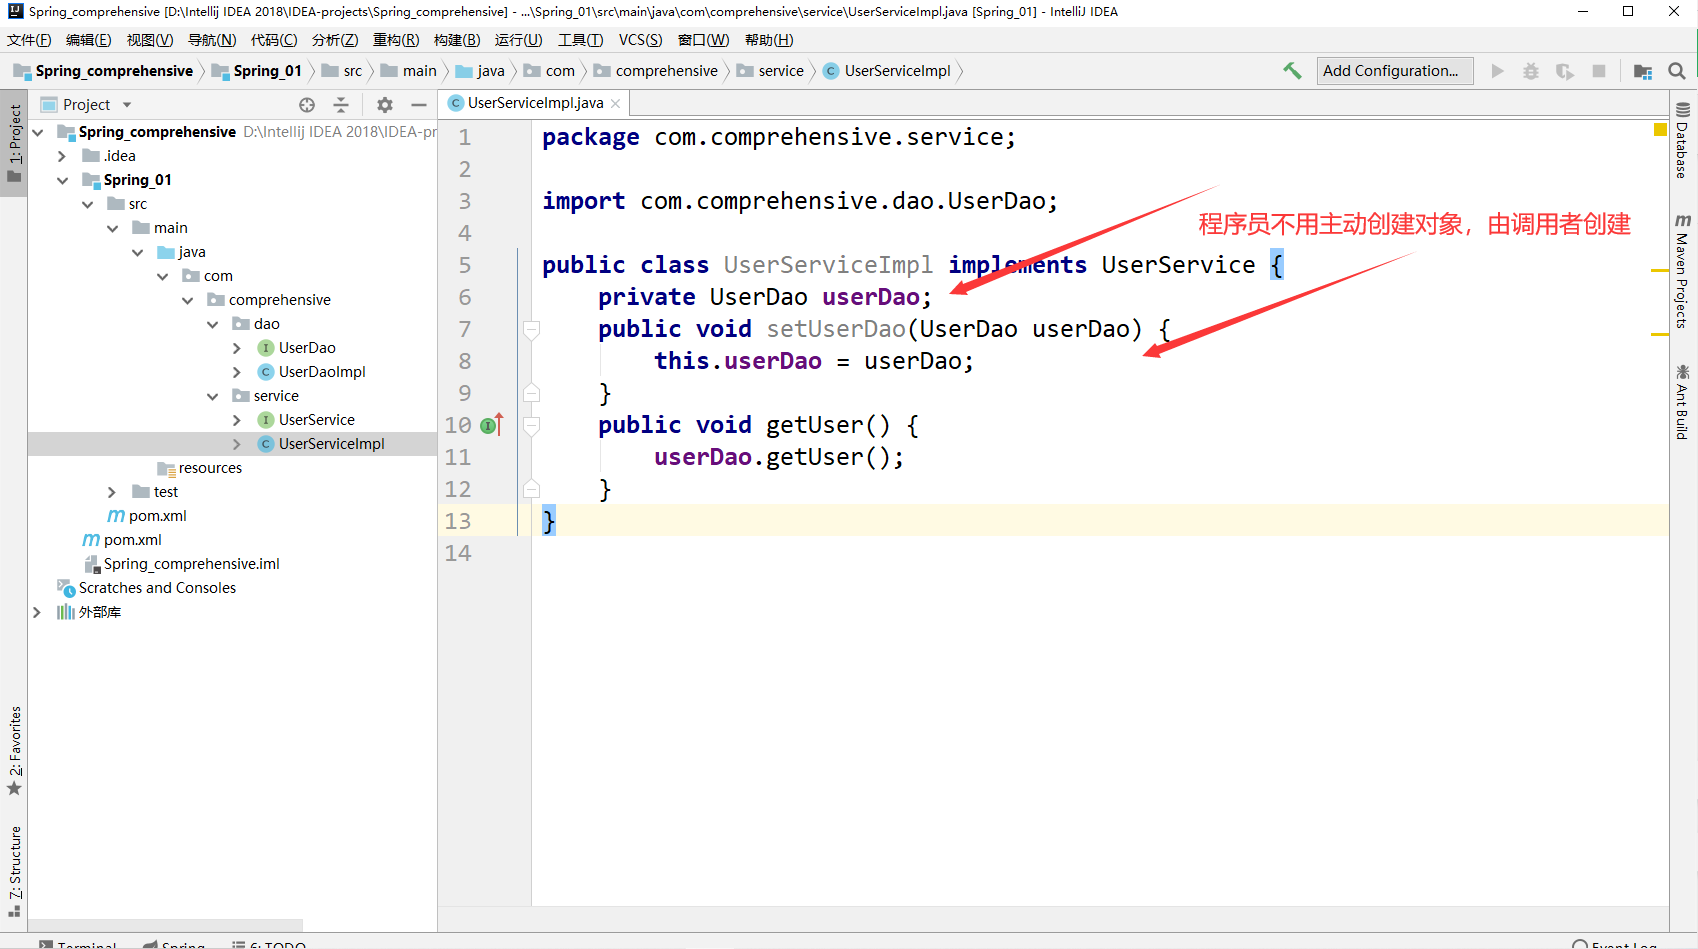Collapse the service package
Screen dimensions: 1698x949
point(212,396)
